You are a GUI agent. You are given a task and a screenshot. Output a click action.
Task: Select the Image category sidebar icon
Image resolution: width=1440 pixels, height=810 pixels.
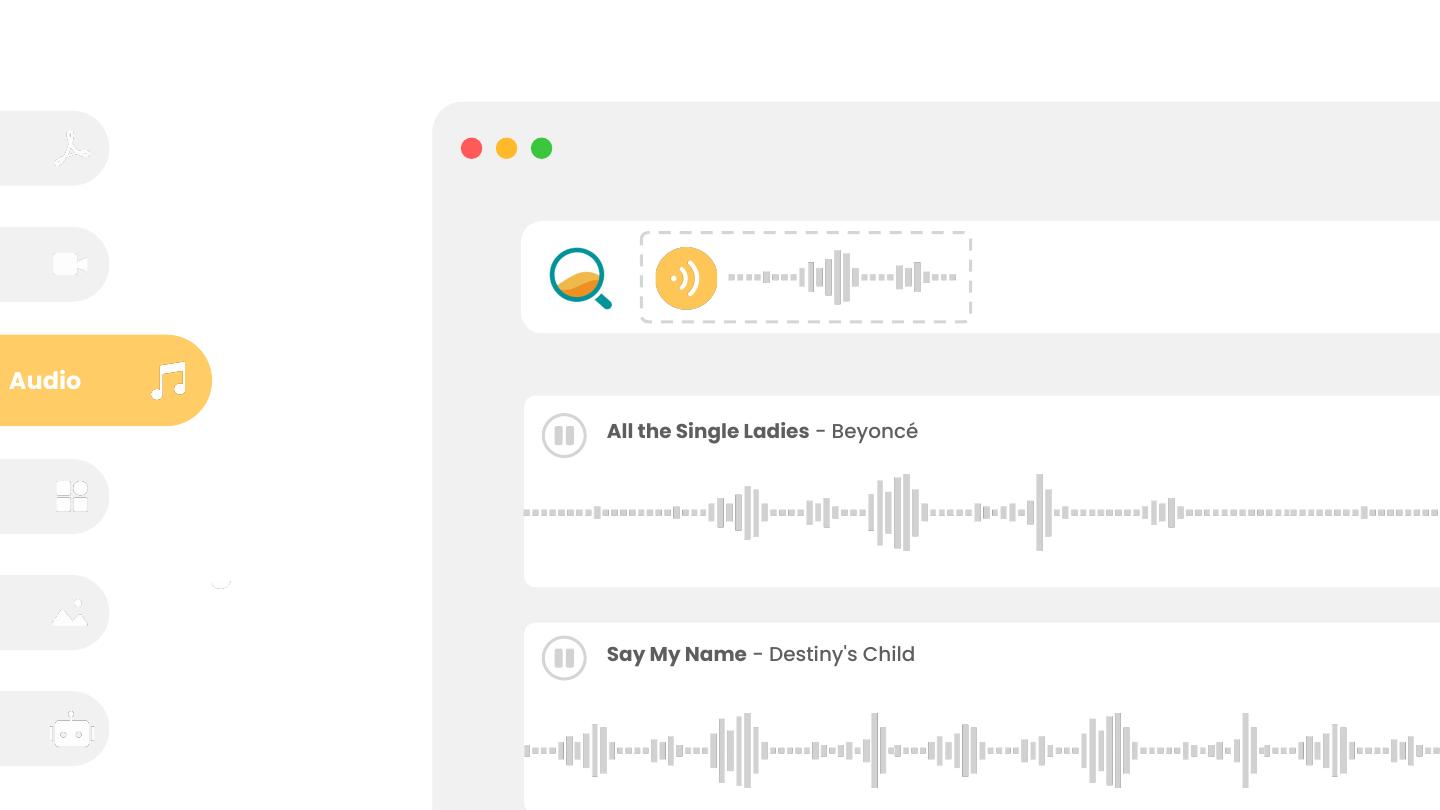tap(70, 612)
